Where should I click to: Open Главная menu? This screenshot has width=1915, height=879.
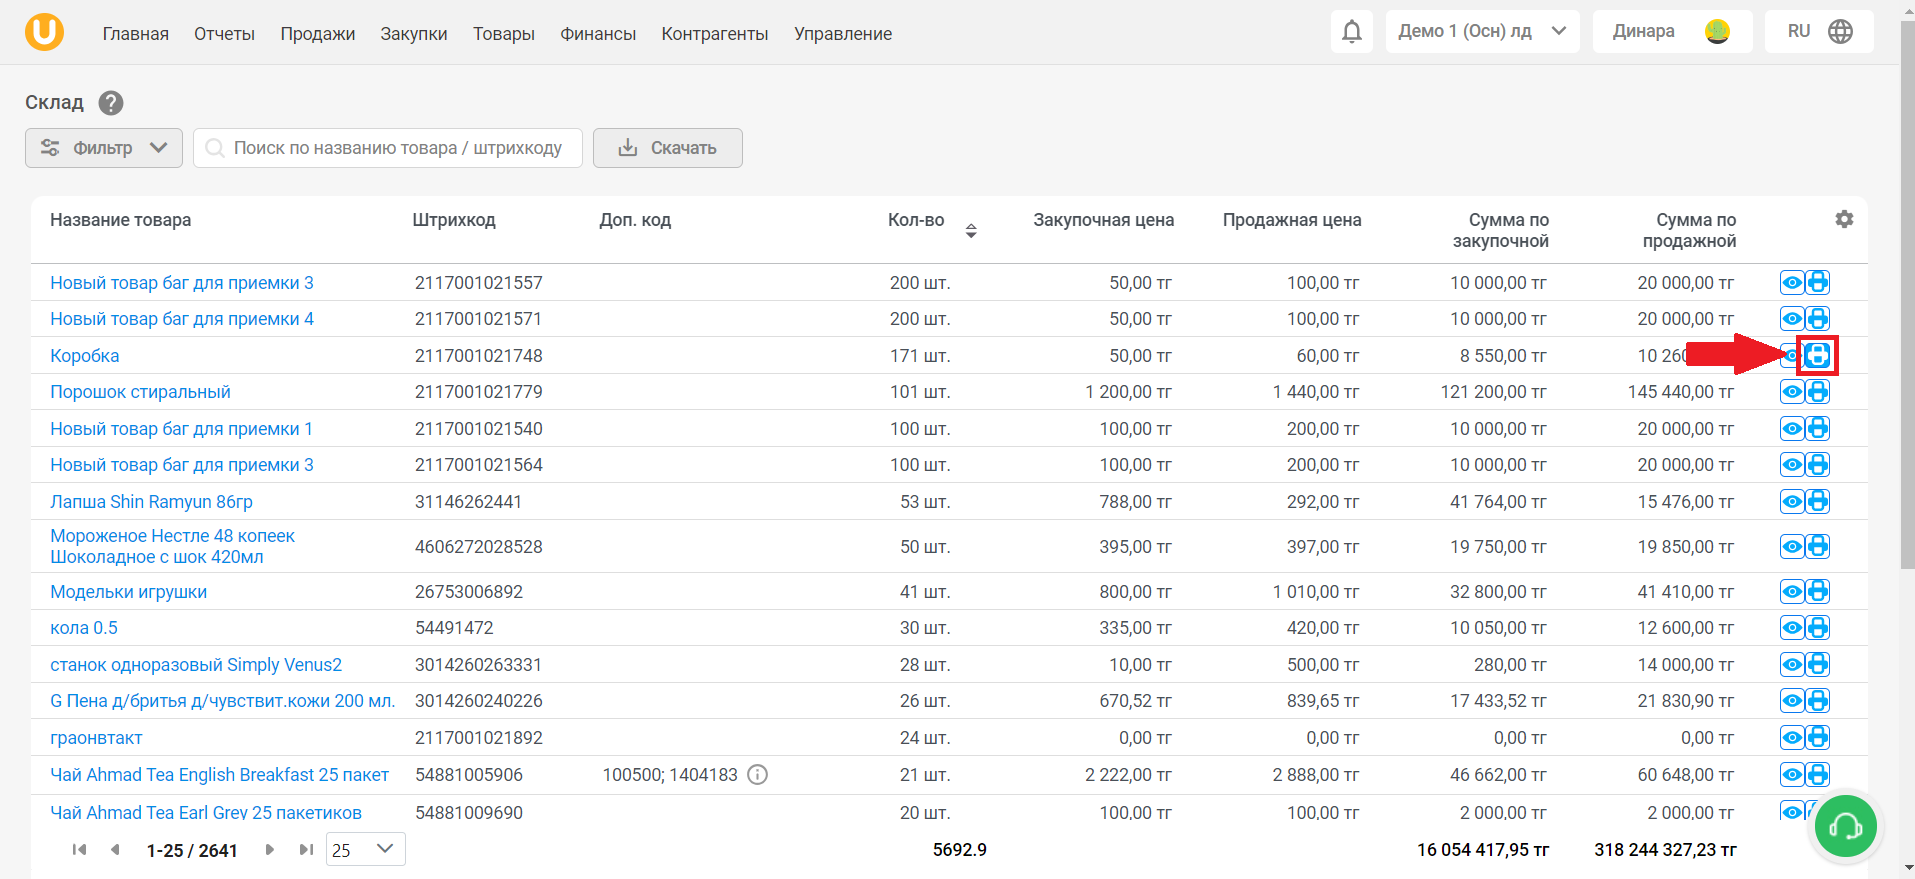point(136,34)
